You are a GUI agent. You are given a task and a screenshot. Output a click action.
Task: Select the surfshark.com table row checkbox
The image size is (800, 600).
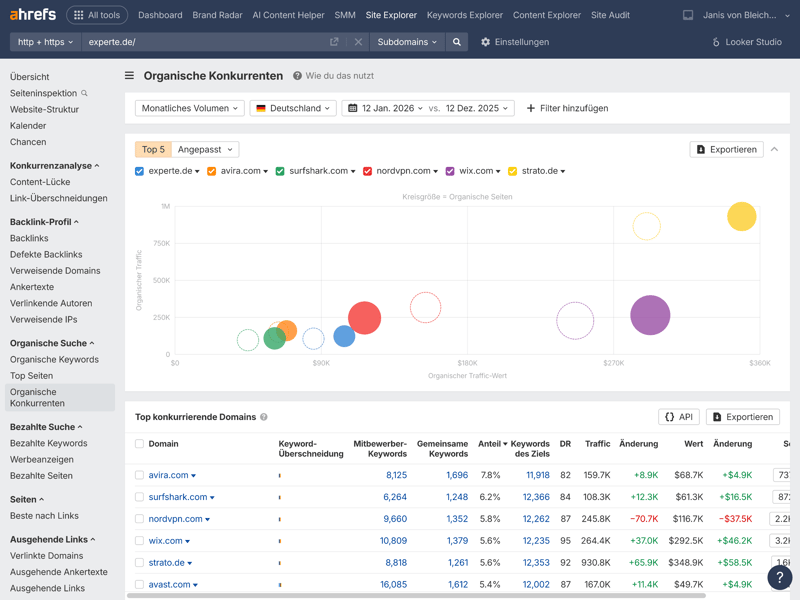coord(139,497)
